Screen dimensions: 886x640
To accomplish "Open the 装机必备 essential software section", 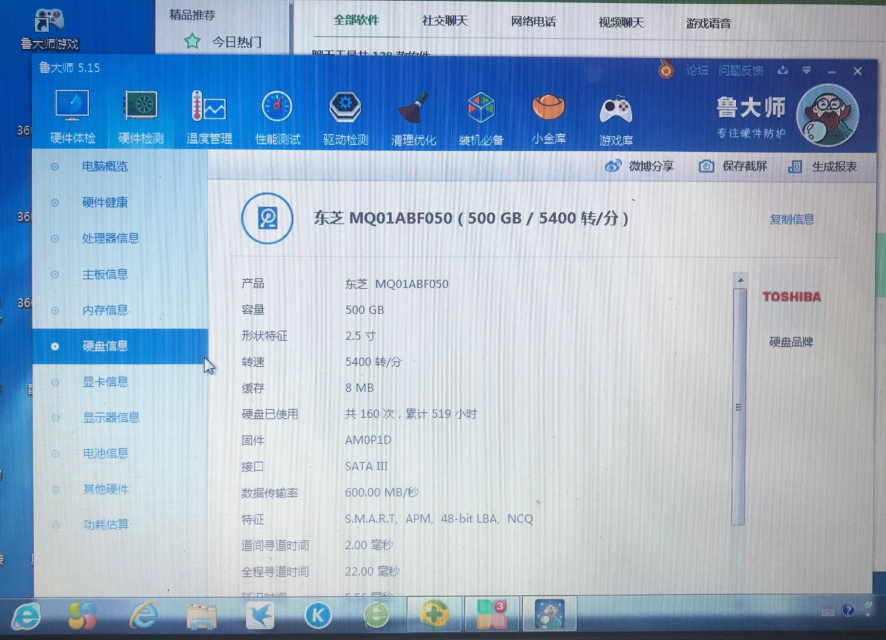I will pyautogui.click(x=481, y=119).
